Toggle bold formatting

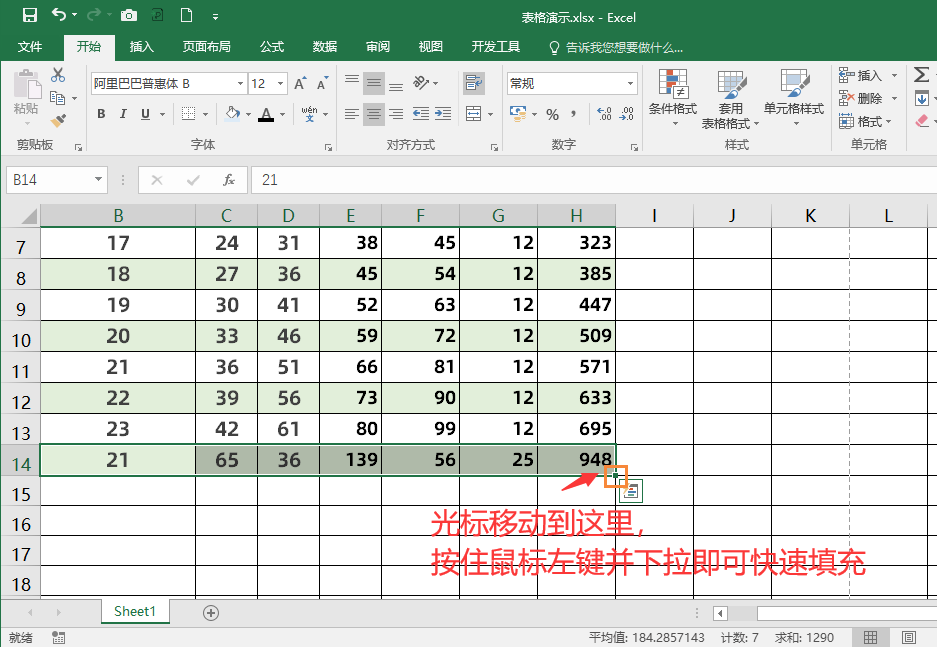(101, 114)
